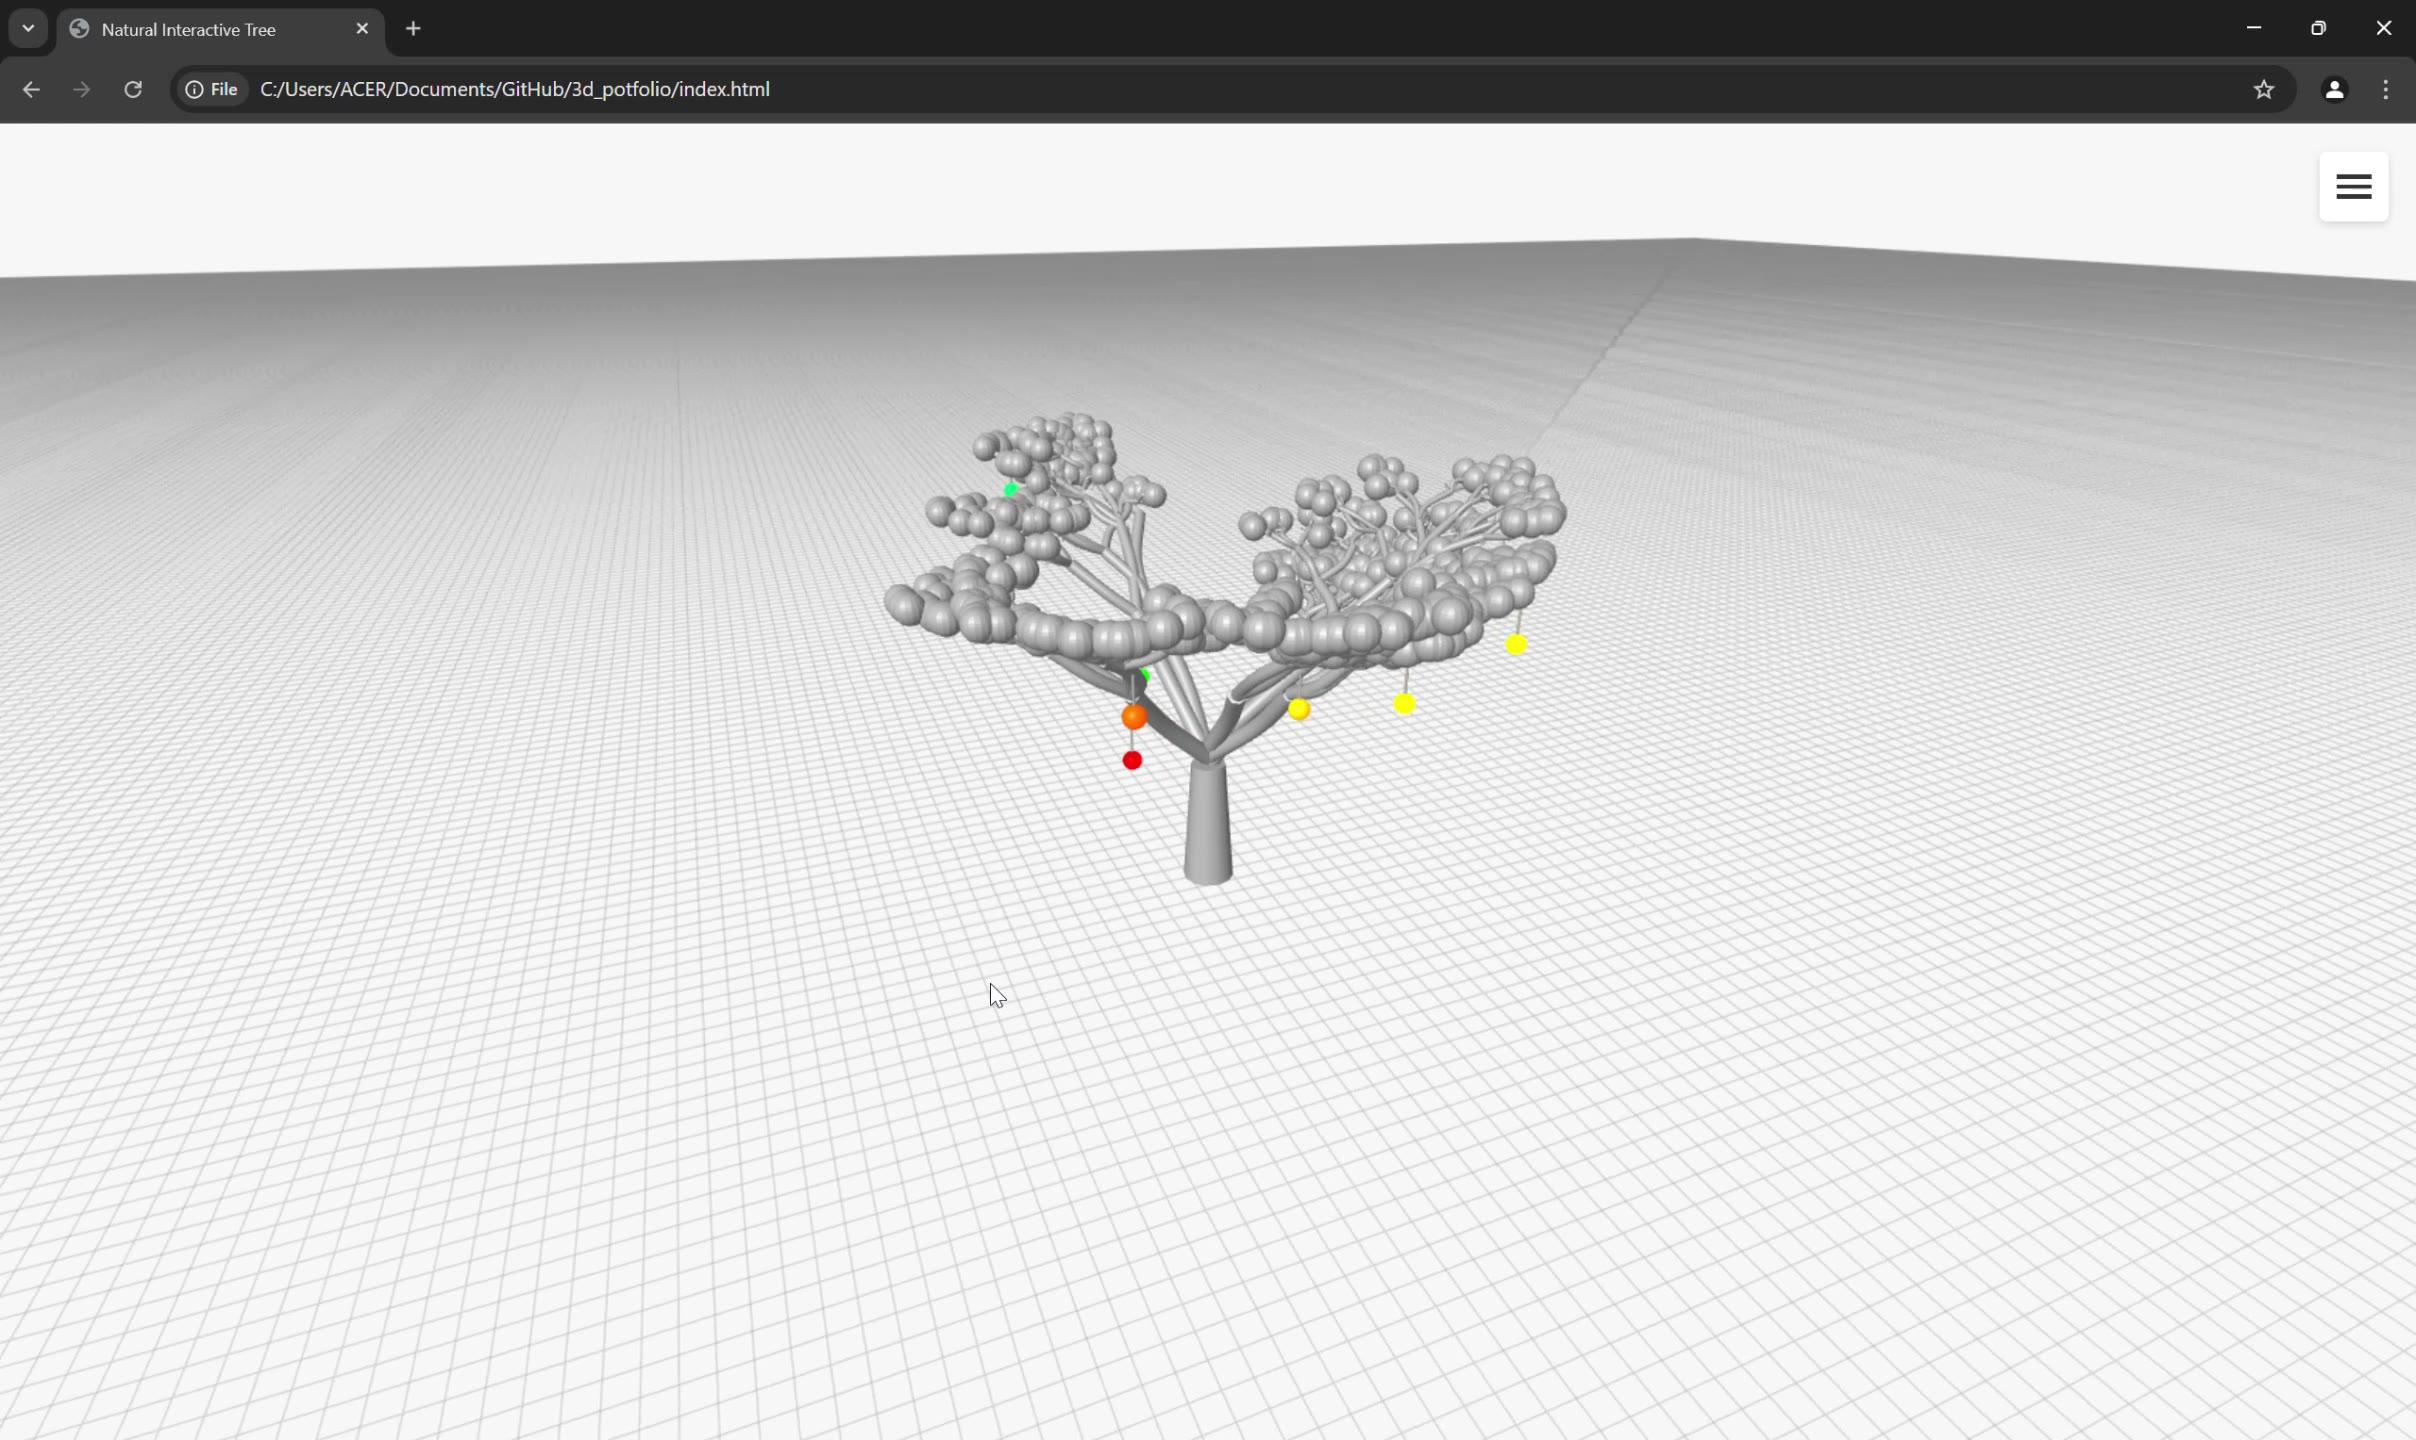Screen dimensions: 2416x1440
Task: View site info via File chip
Action: coord(212,89)
